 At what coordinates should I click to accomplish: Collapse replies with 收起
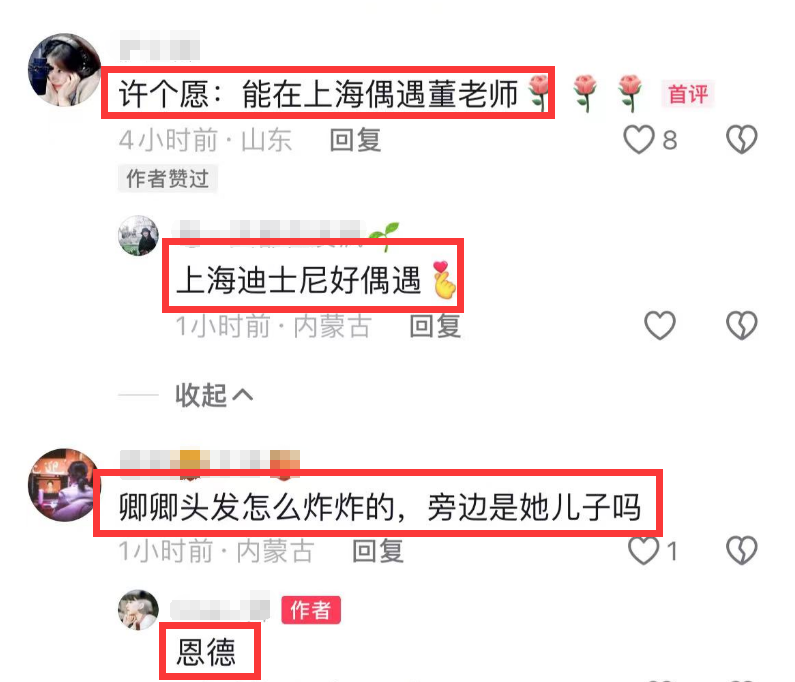tap(201, 395)
